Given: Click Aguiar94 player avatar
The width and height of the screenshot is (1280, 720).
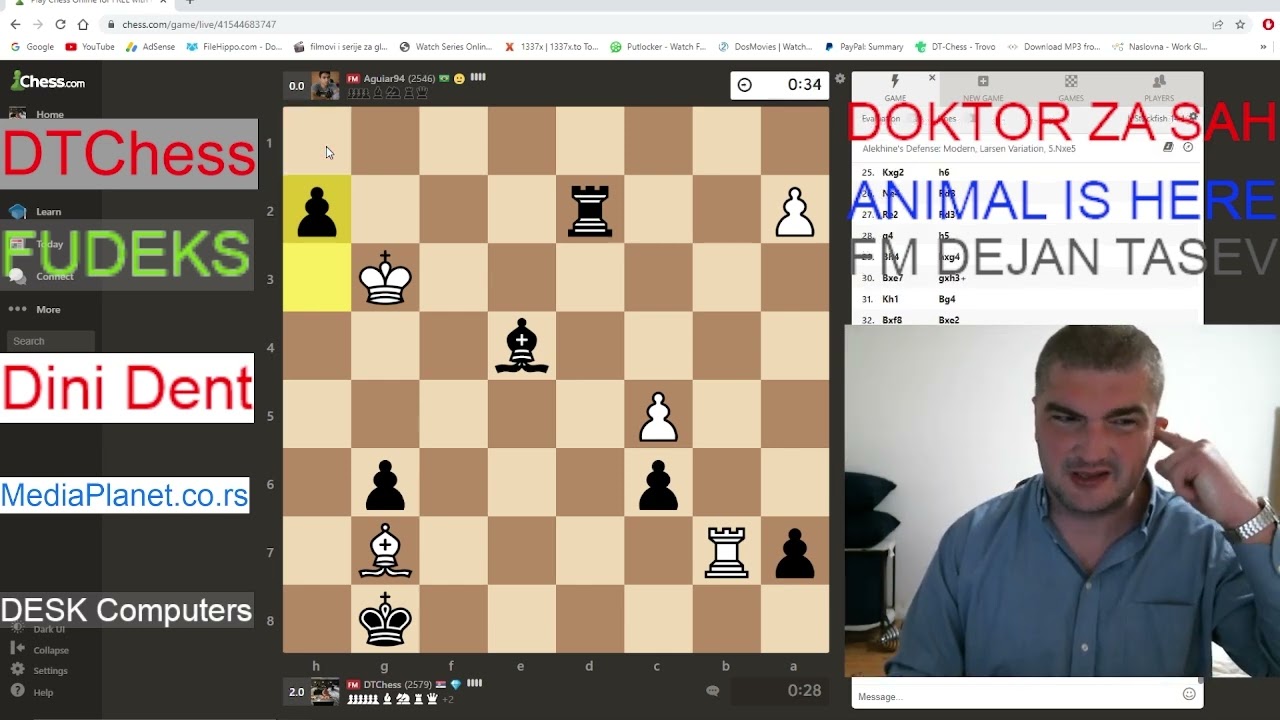Looking at the screenshot, I should (x=325, y=85).
